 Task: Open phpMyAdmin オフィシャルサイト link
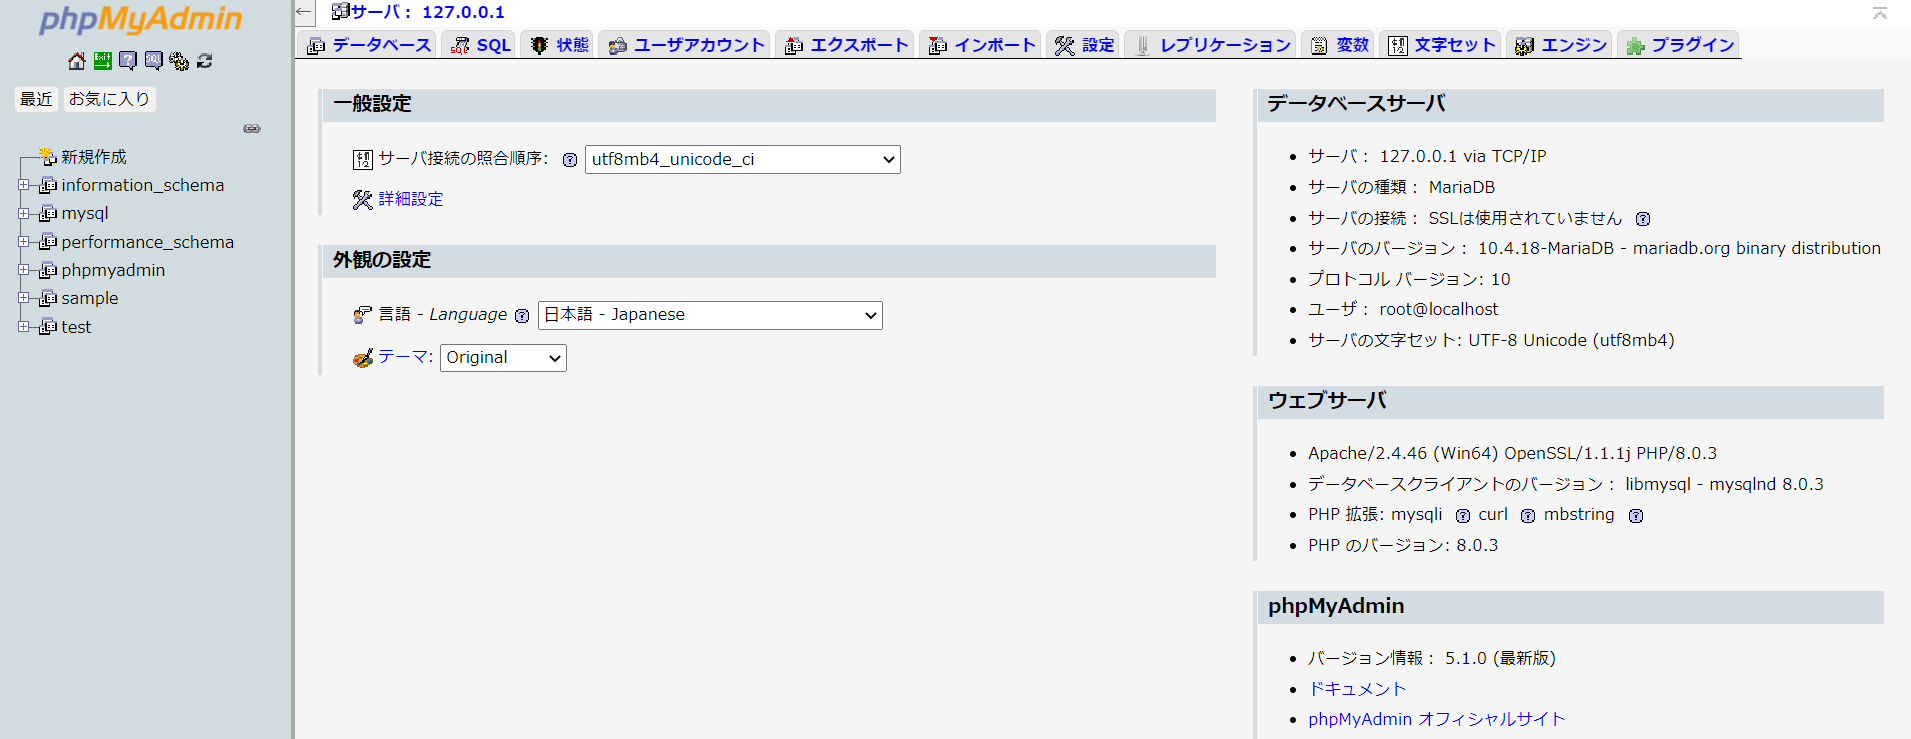point(1436,719)
